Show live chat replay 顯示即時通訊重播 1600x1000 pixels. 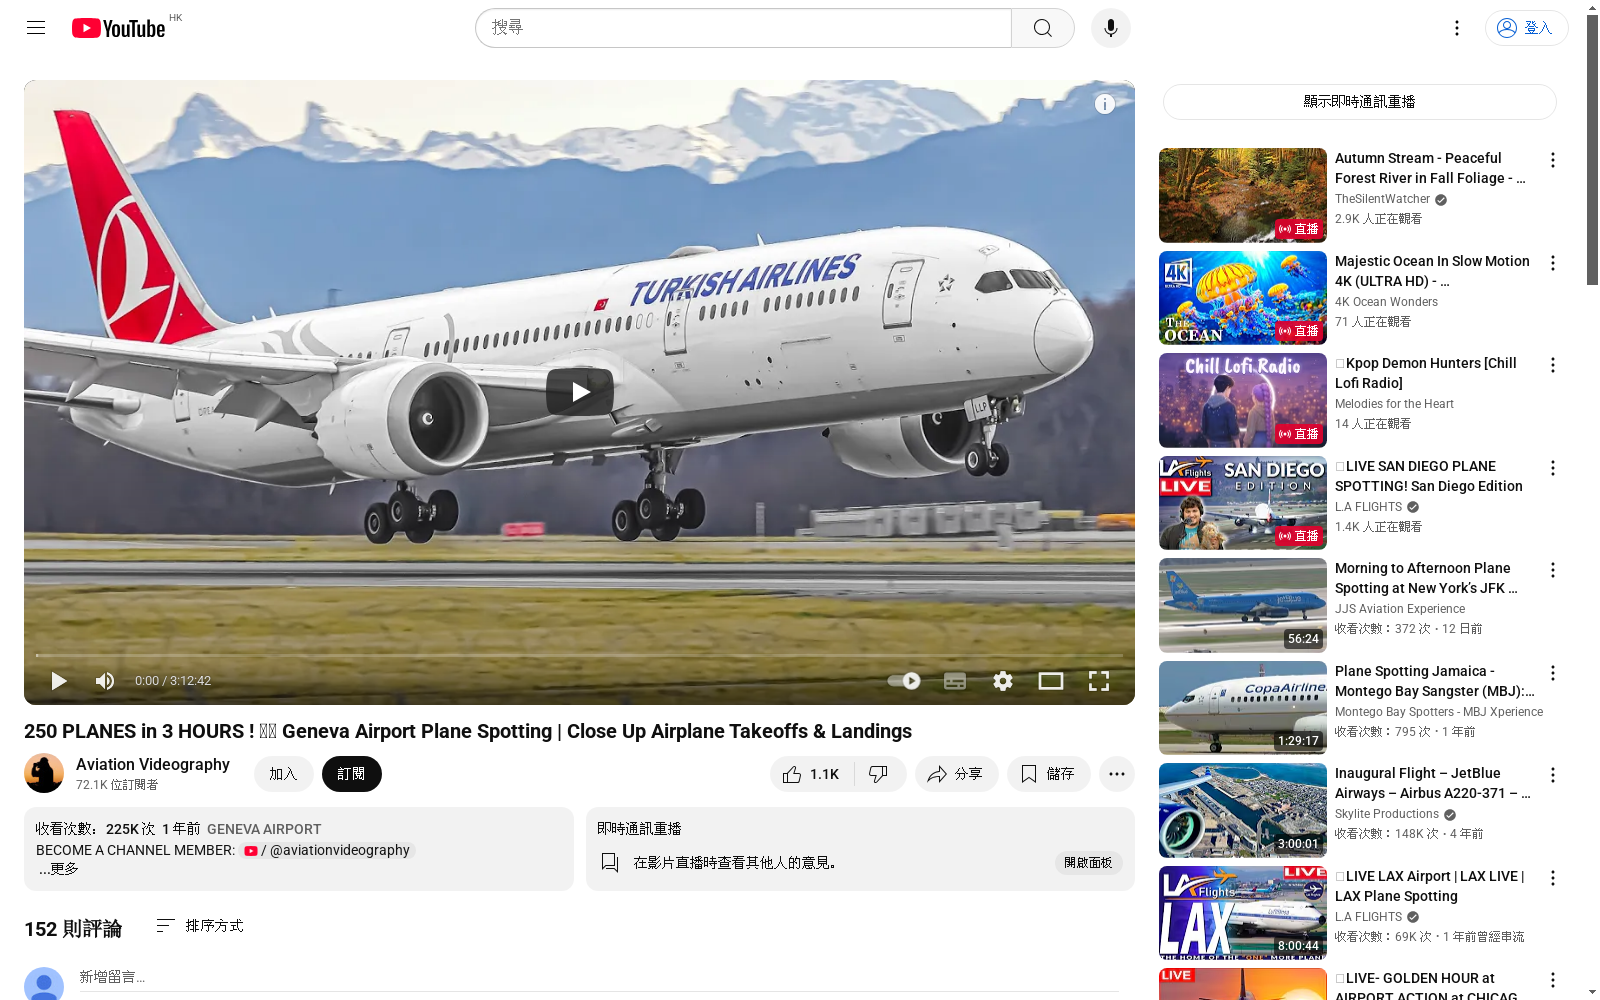click(1359, 102)
